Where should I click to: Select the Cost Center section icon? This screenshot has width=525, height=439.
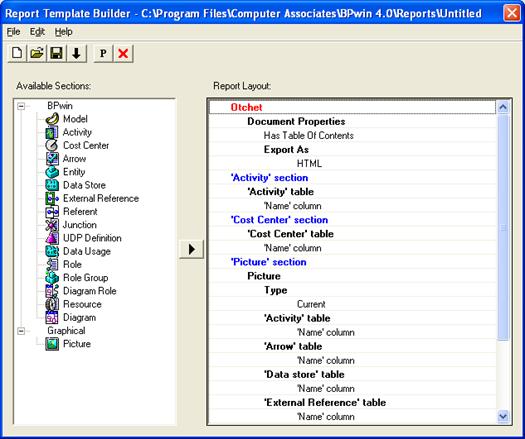52,145
